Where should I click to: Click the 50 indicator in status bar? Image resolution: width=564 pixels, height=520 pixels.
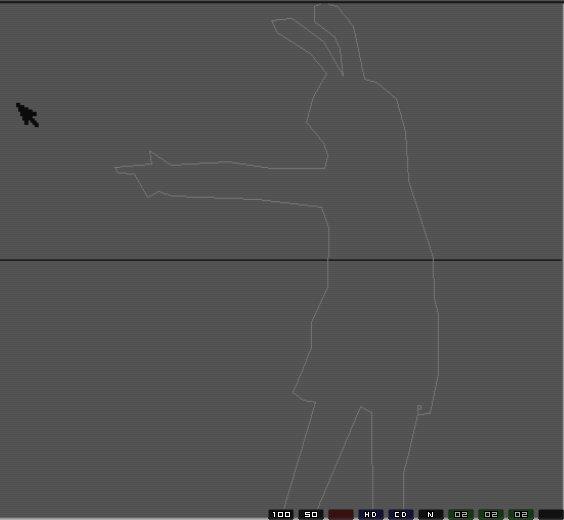pyautogui.click(x=311, y=514)
